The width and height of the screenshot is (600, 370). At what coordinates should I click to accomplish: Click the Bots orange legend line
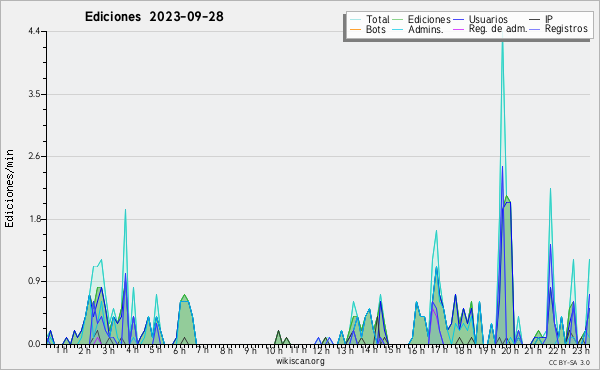(355, 29)
